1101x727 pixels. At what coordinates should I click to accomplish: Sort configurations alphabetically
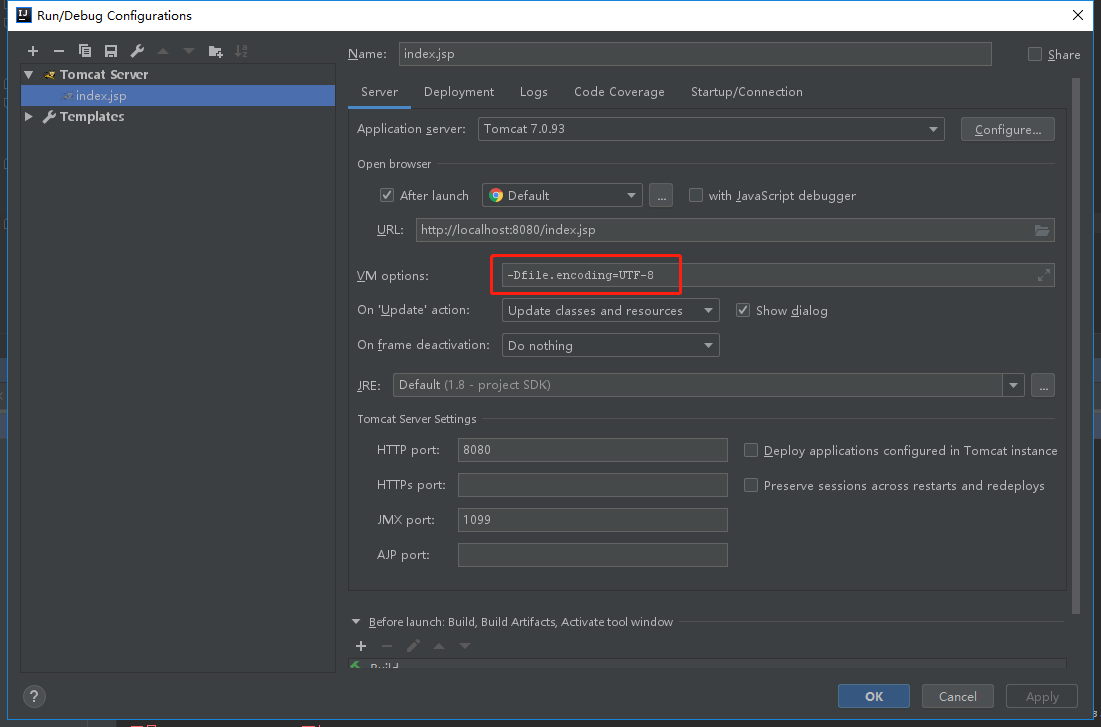click(x=241, y=51)
